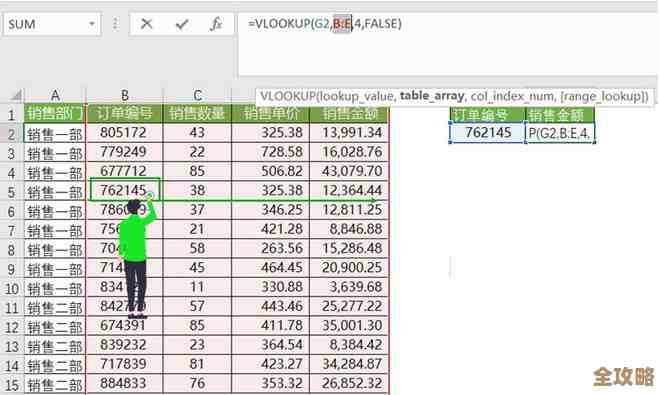This screenshot has width=660, height=395.
Task: Select column B header
Action: click(x=125, y=96)
